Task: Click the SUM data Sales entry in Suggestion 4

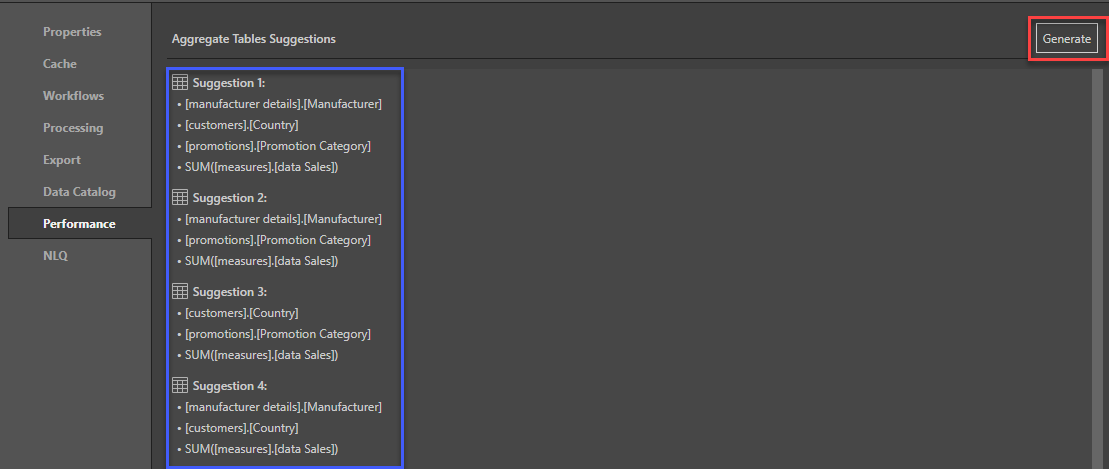Action: (x=261, y=449)
